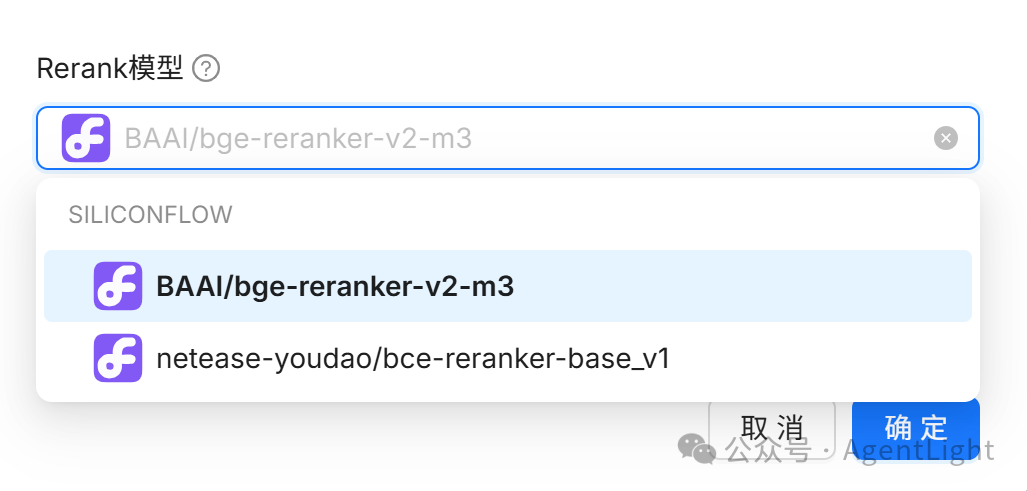
Task: Click the SILICONFLOW group header
Action: coord(151,215)
